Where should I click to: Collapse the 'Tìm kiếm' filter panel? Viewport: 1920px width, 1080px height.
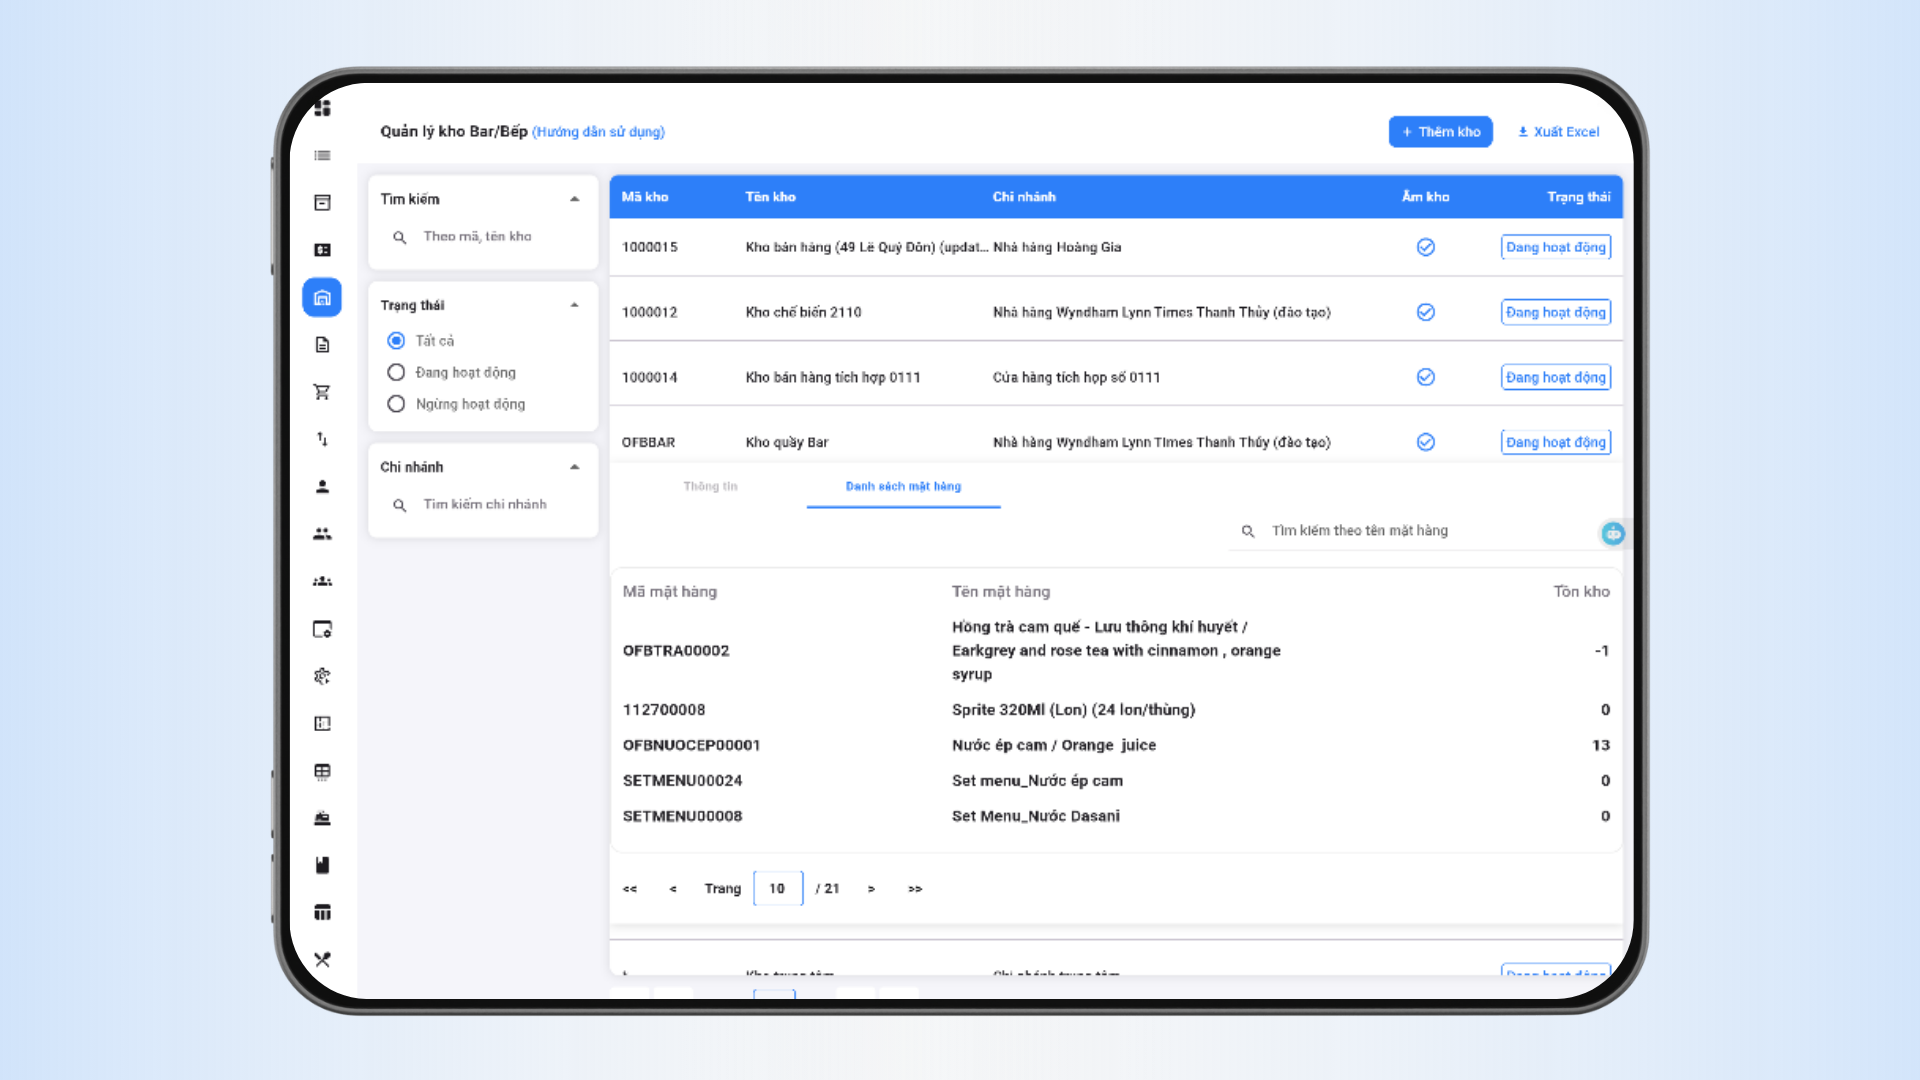click(575, 199)
